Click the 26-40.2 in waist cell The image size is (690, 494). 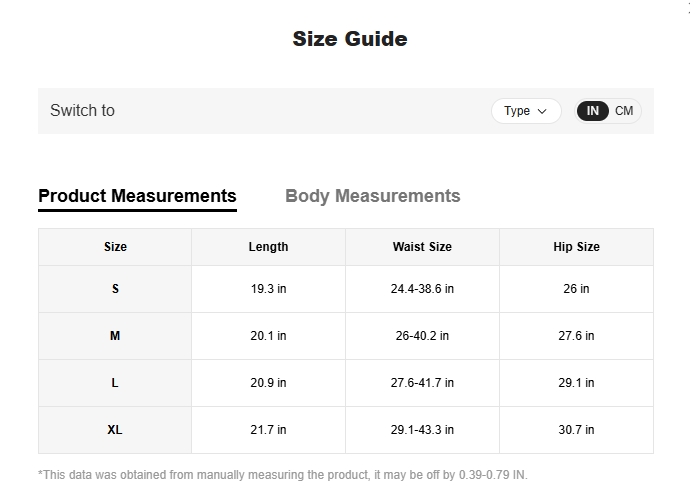click(422, 336)
